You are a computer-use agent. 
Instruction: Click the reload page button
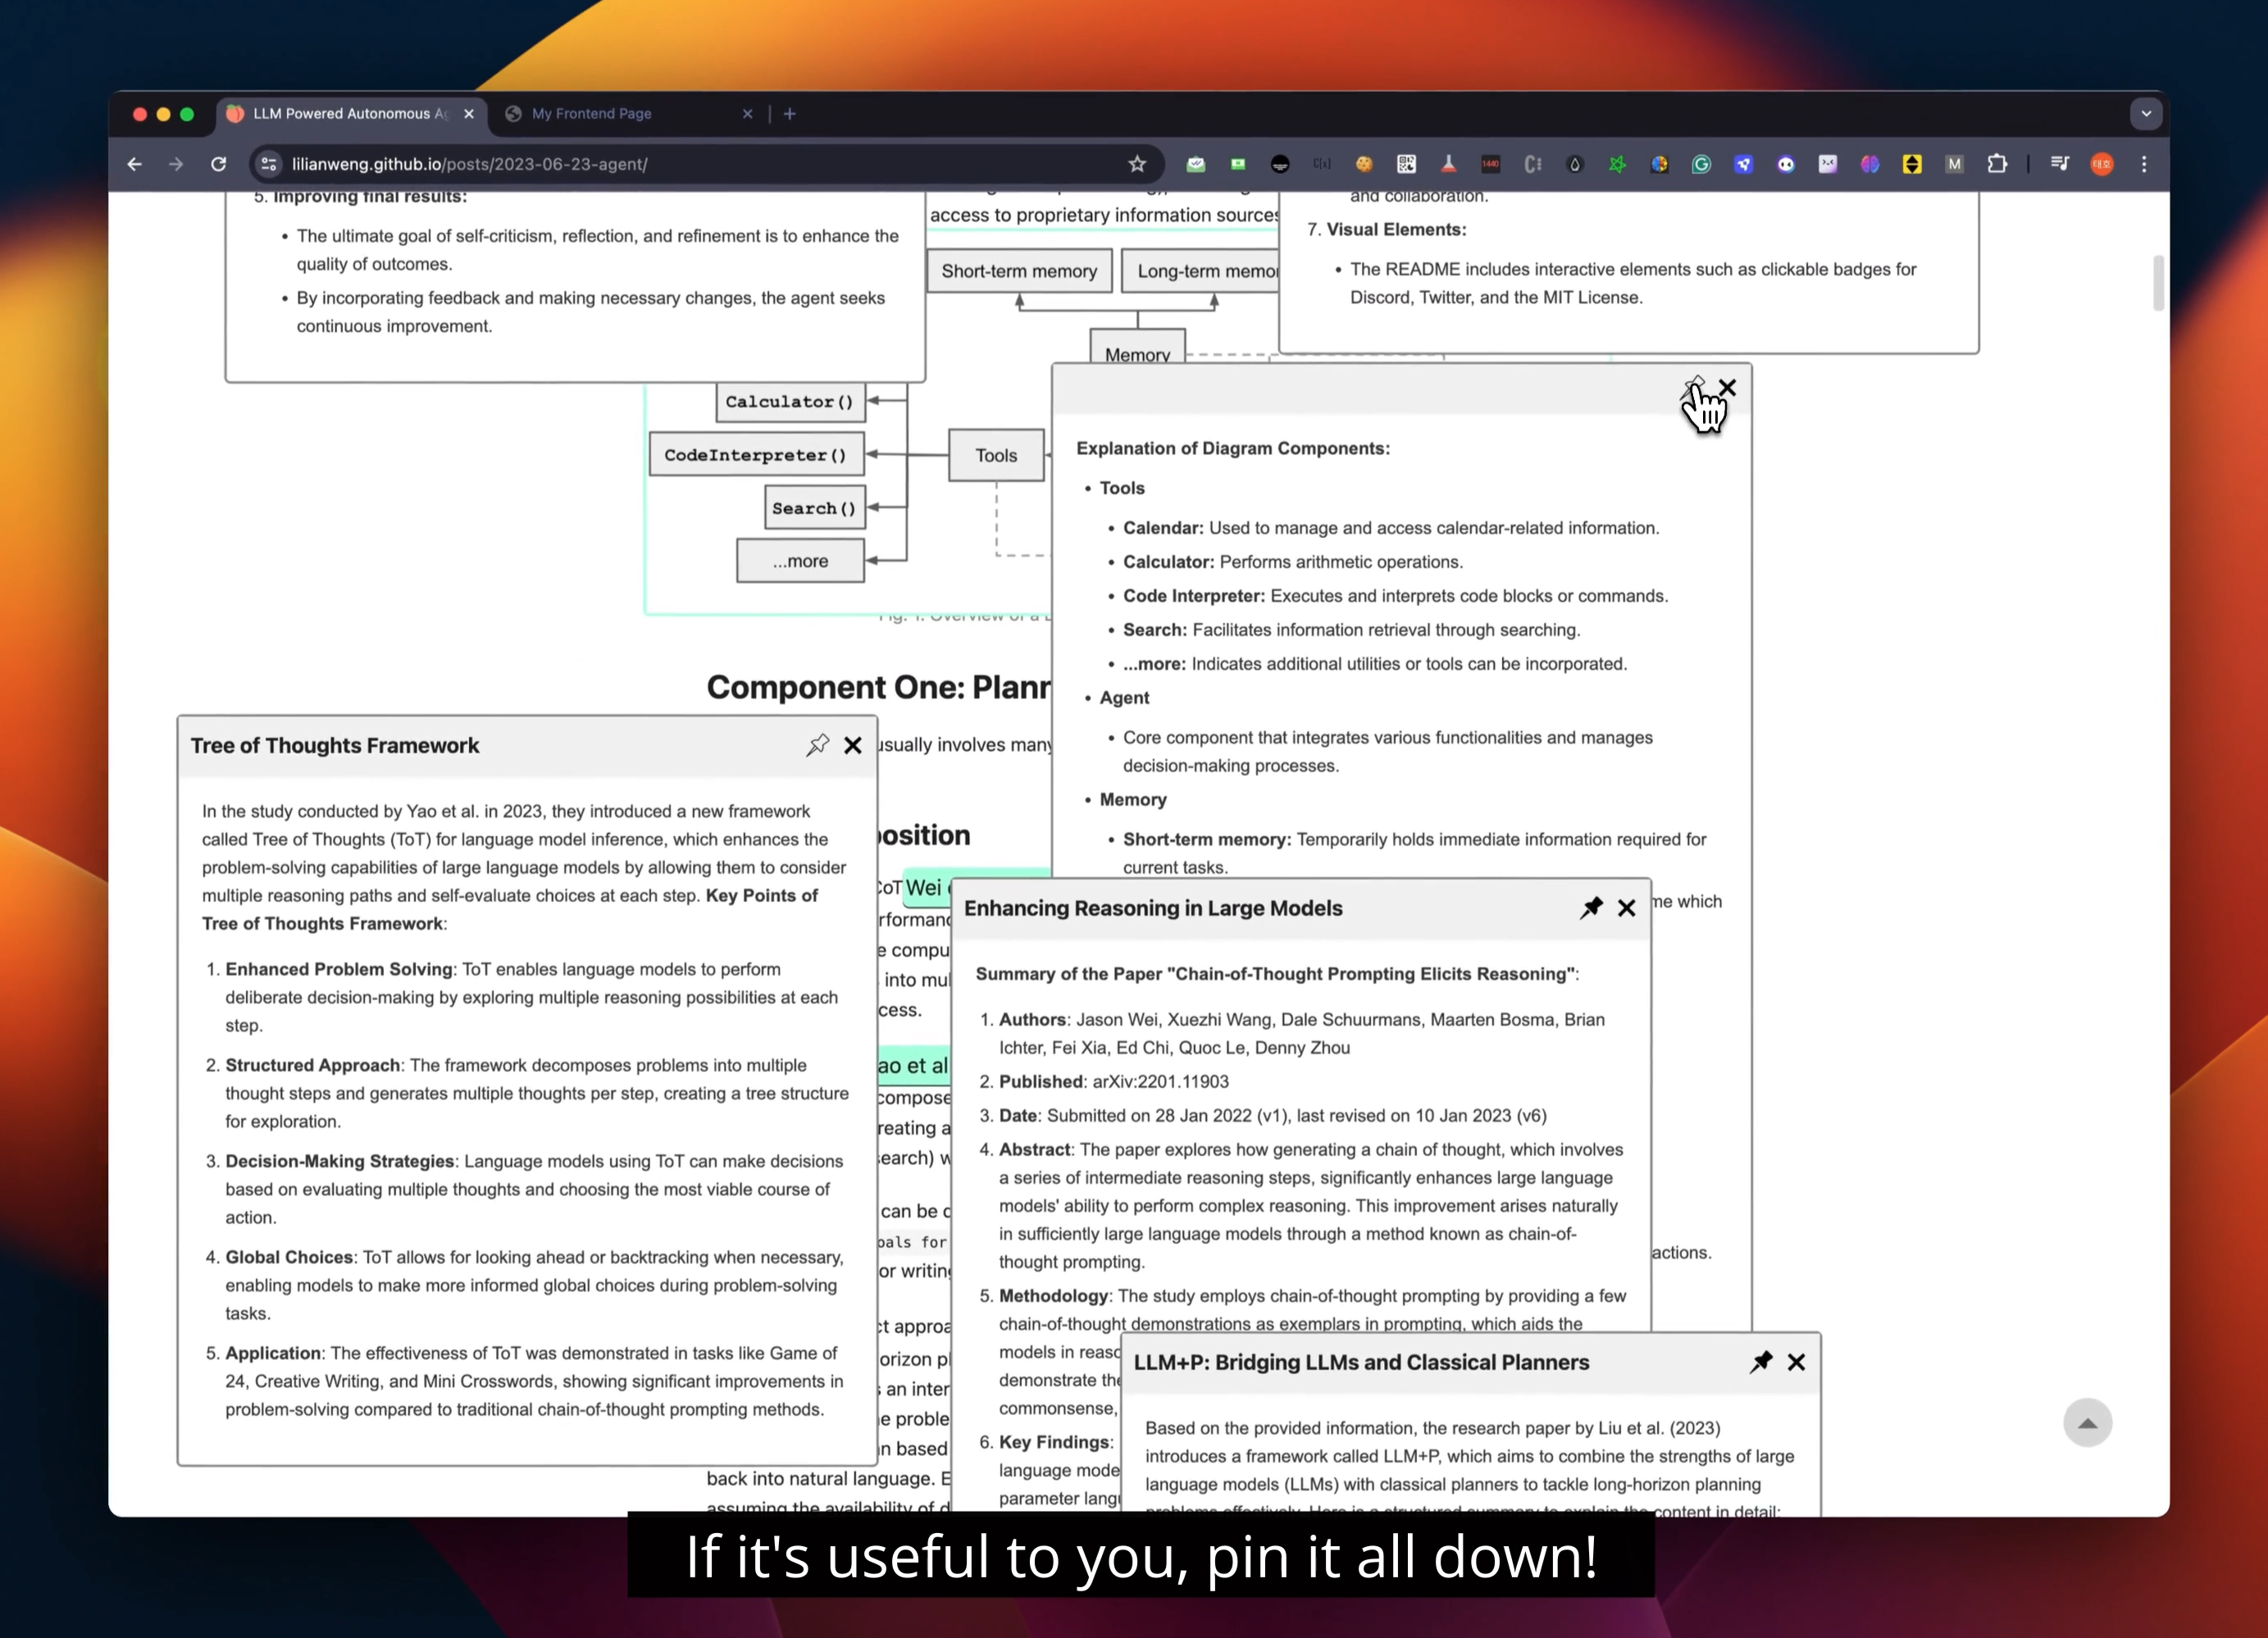click(218, 164)
